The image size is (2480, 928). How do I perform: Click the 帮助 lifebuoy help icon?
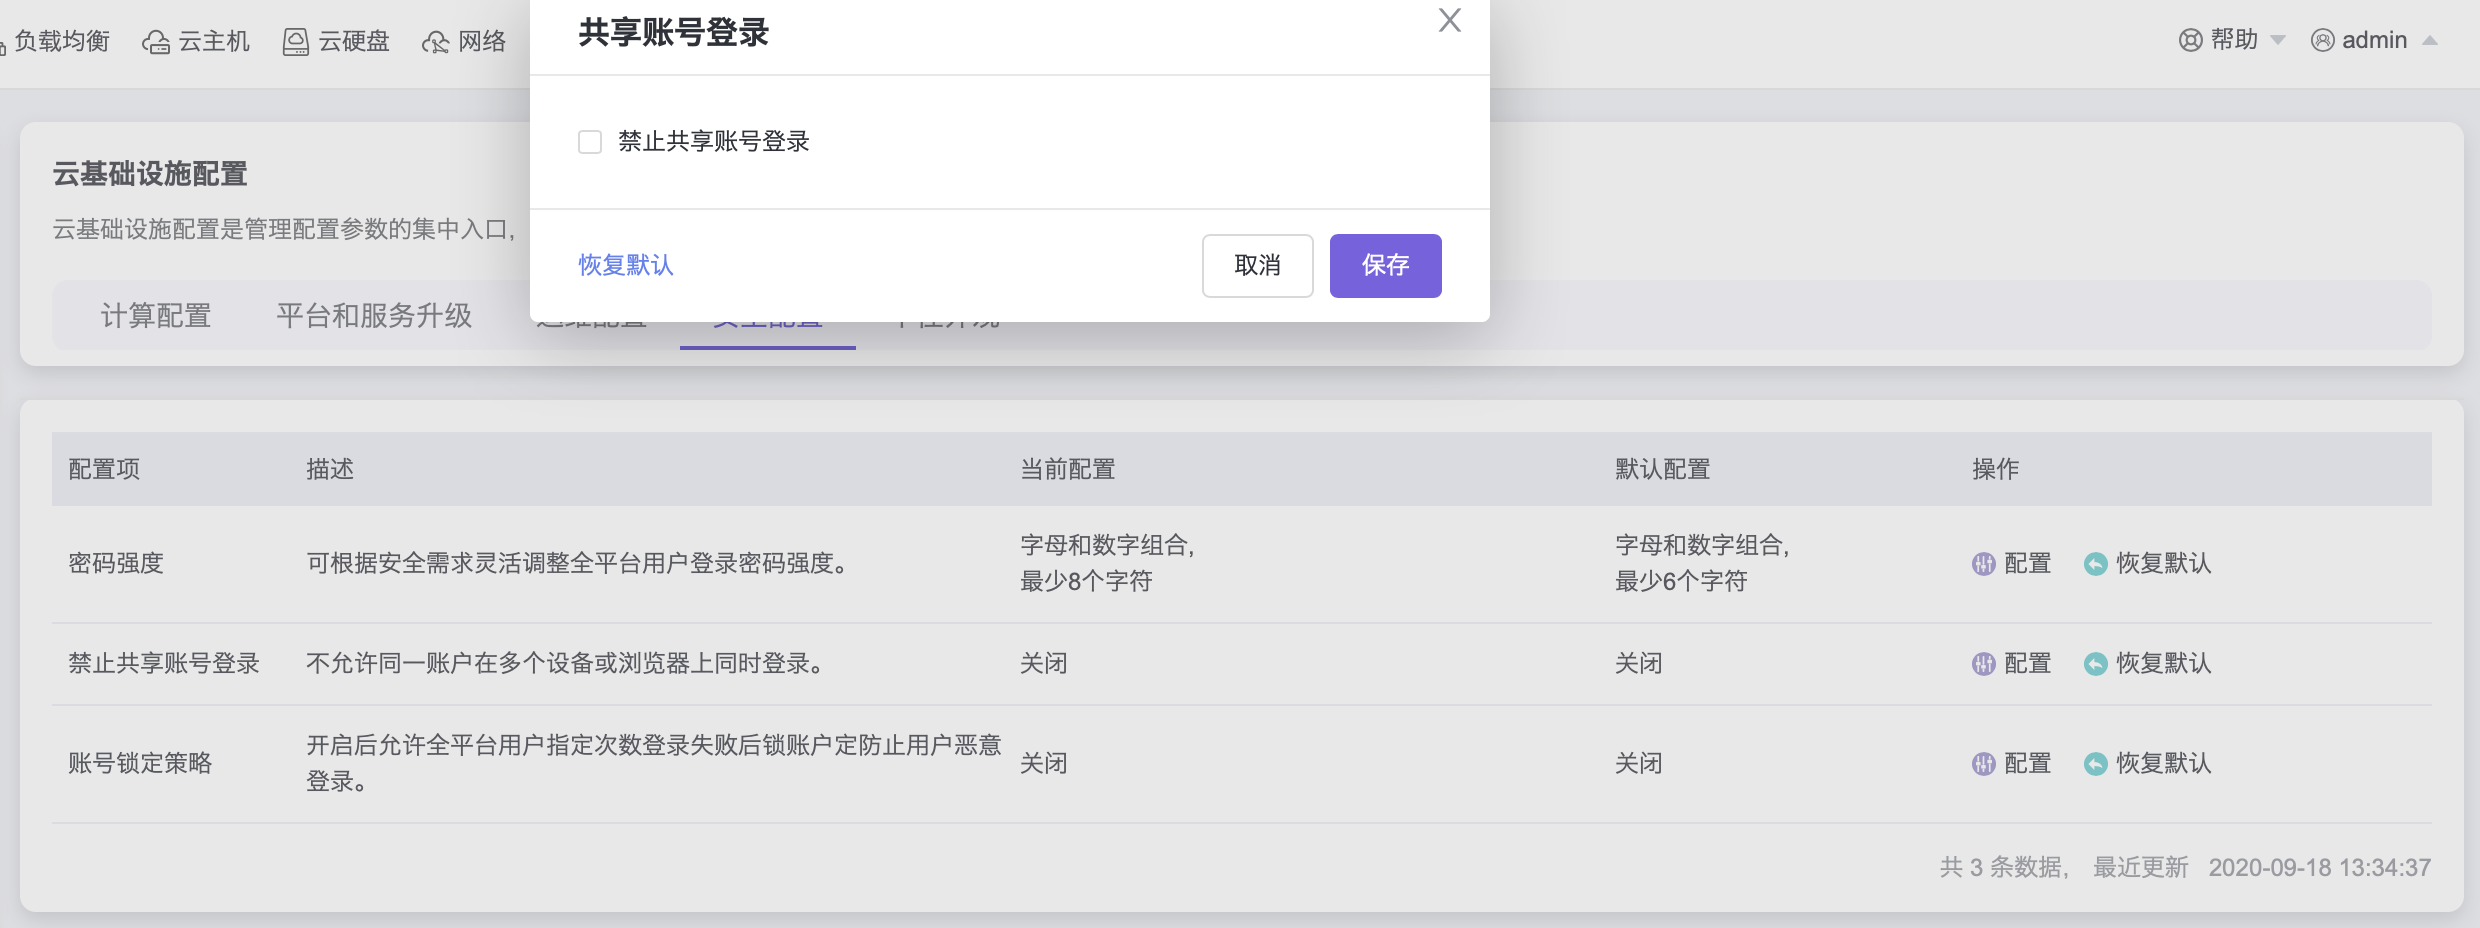(2190, 40)
